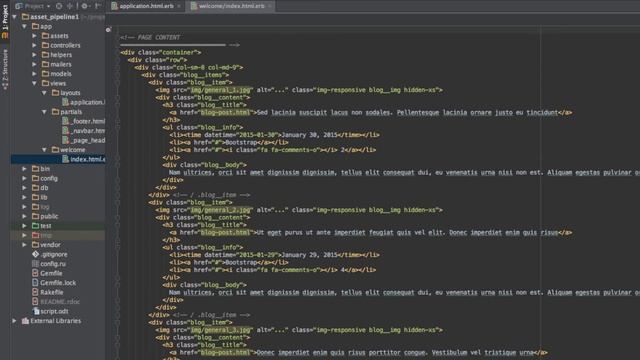
Task: Collapse the welcome folder arrow
Action: pyautogui.click(x=44, y=150)
